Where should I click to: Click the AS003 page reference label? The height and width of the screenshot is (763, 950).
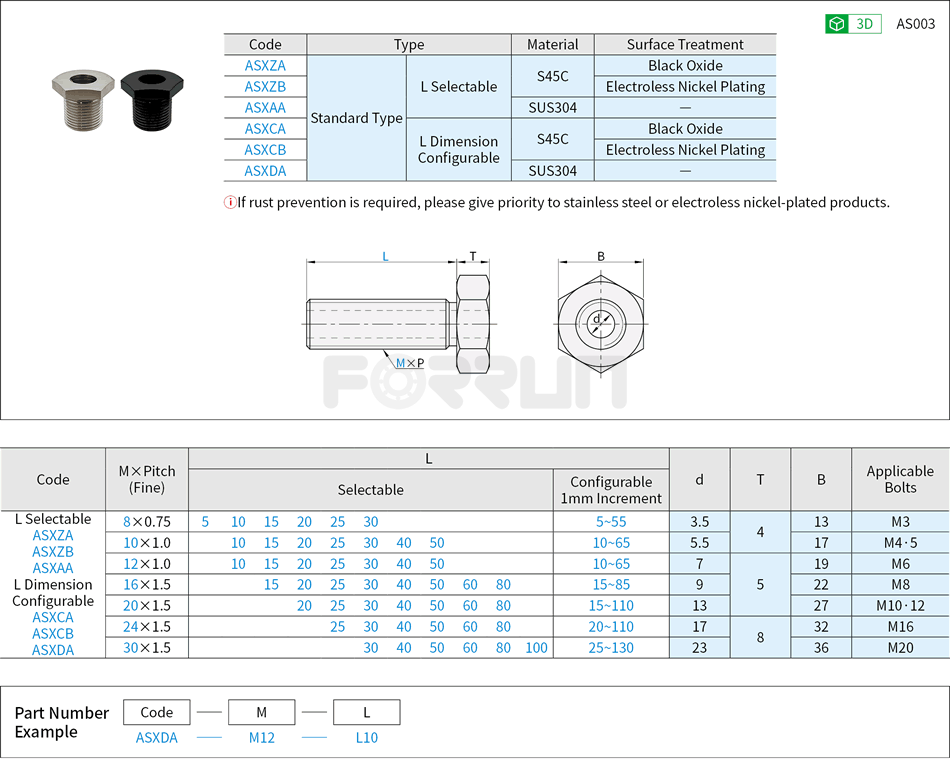point(916,22)
